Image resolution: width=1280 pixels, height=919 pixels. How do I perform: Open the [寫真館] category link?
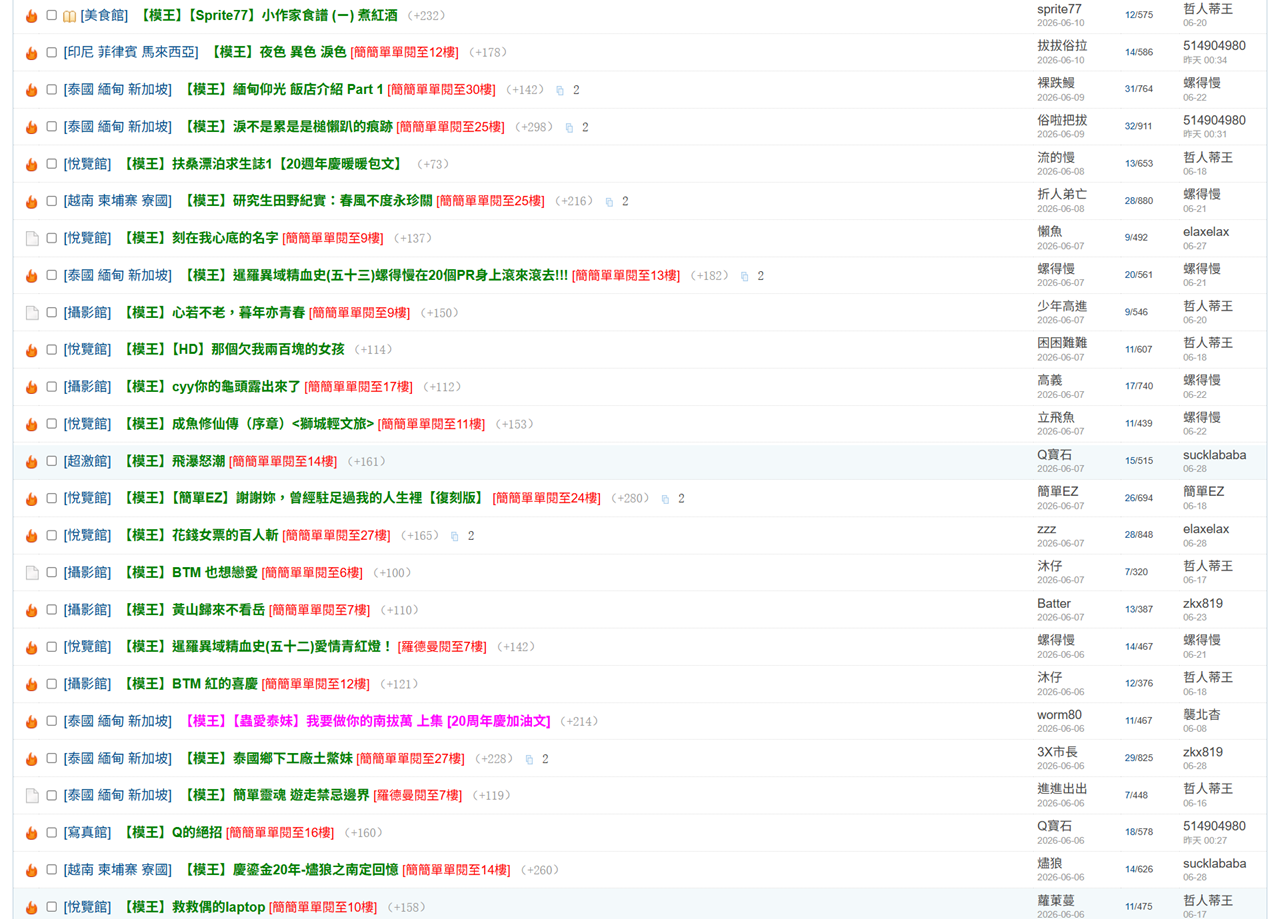[x=88, y=832]
